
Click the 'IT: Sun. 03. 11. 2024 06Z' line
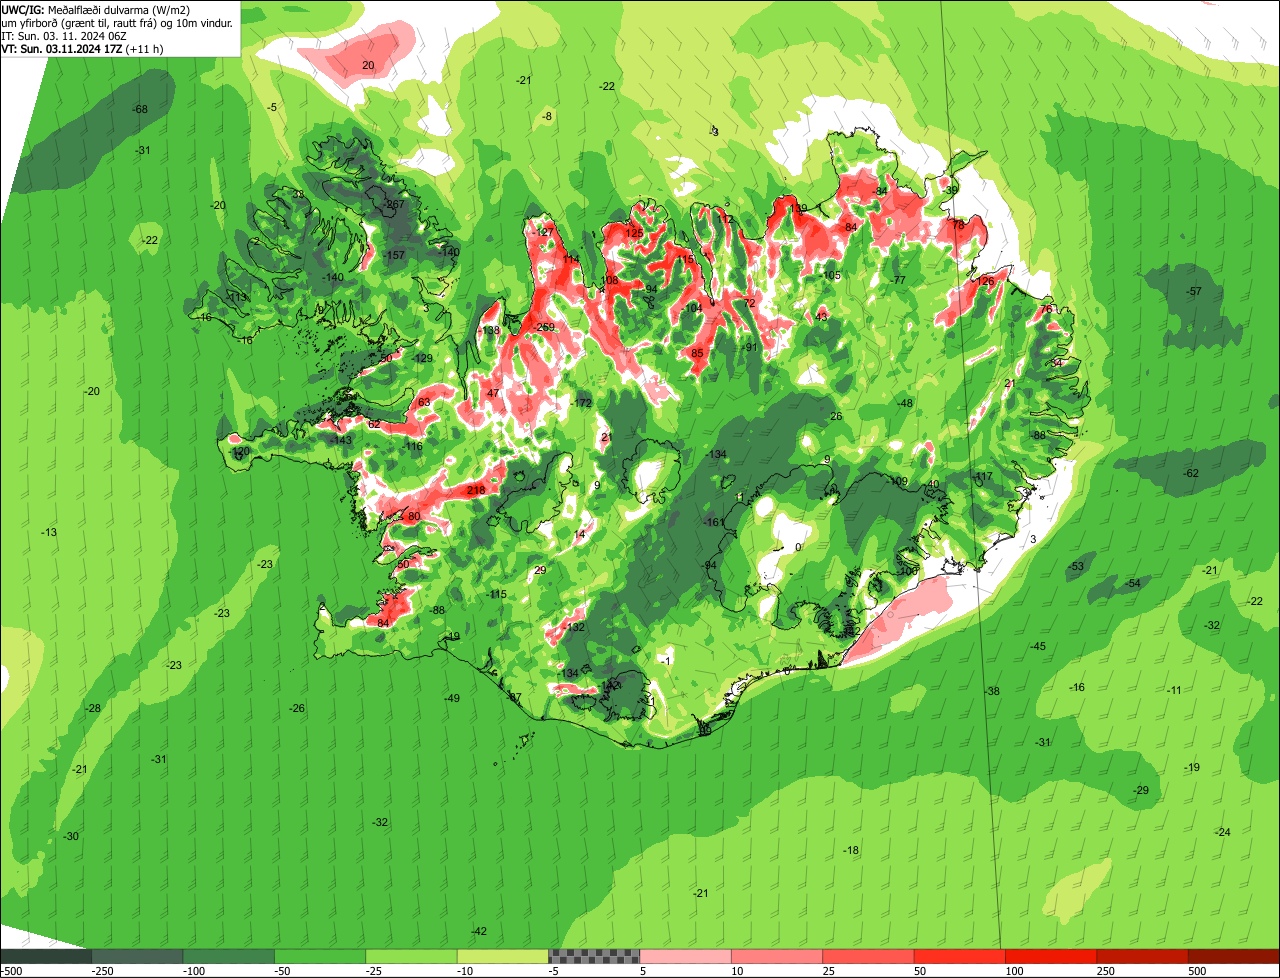coord(64,36)
